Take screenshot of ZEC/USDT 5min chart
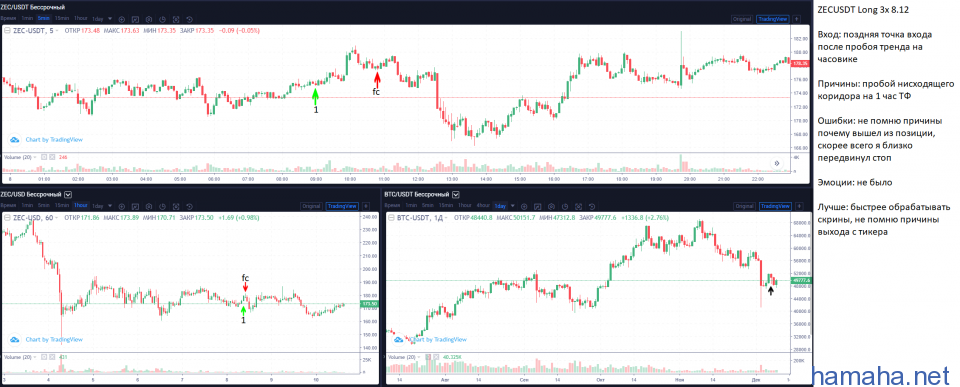This screenshot has width=960, height=387. [176, 19]
